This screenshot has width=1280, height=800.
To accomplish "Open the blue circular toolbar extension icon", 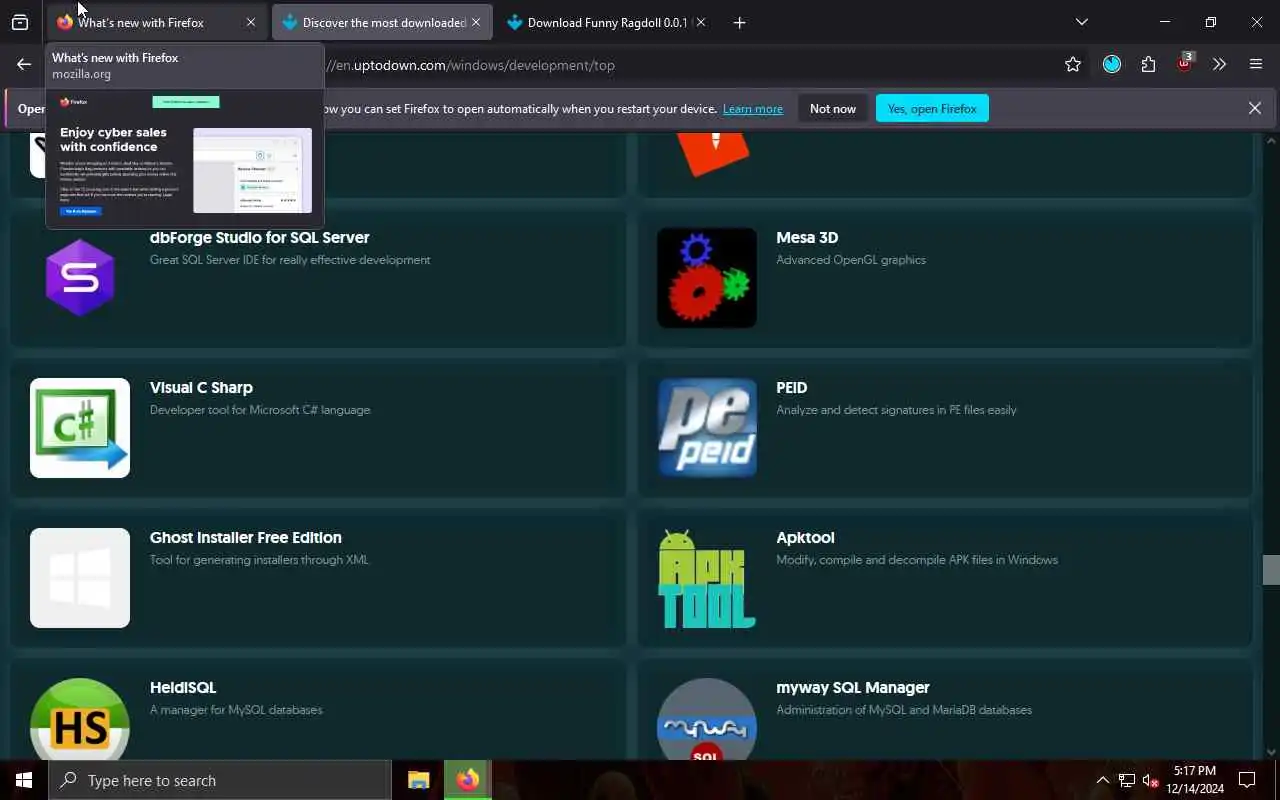I will click(x=1112, y=65).
